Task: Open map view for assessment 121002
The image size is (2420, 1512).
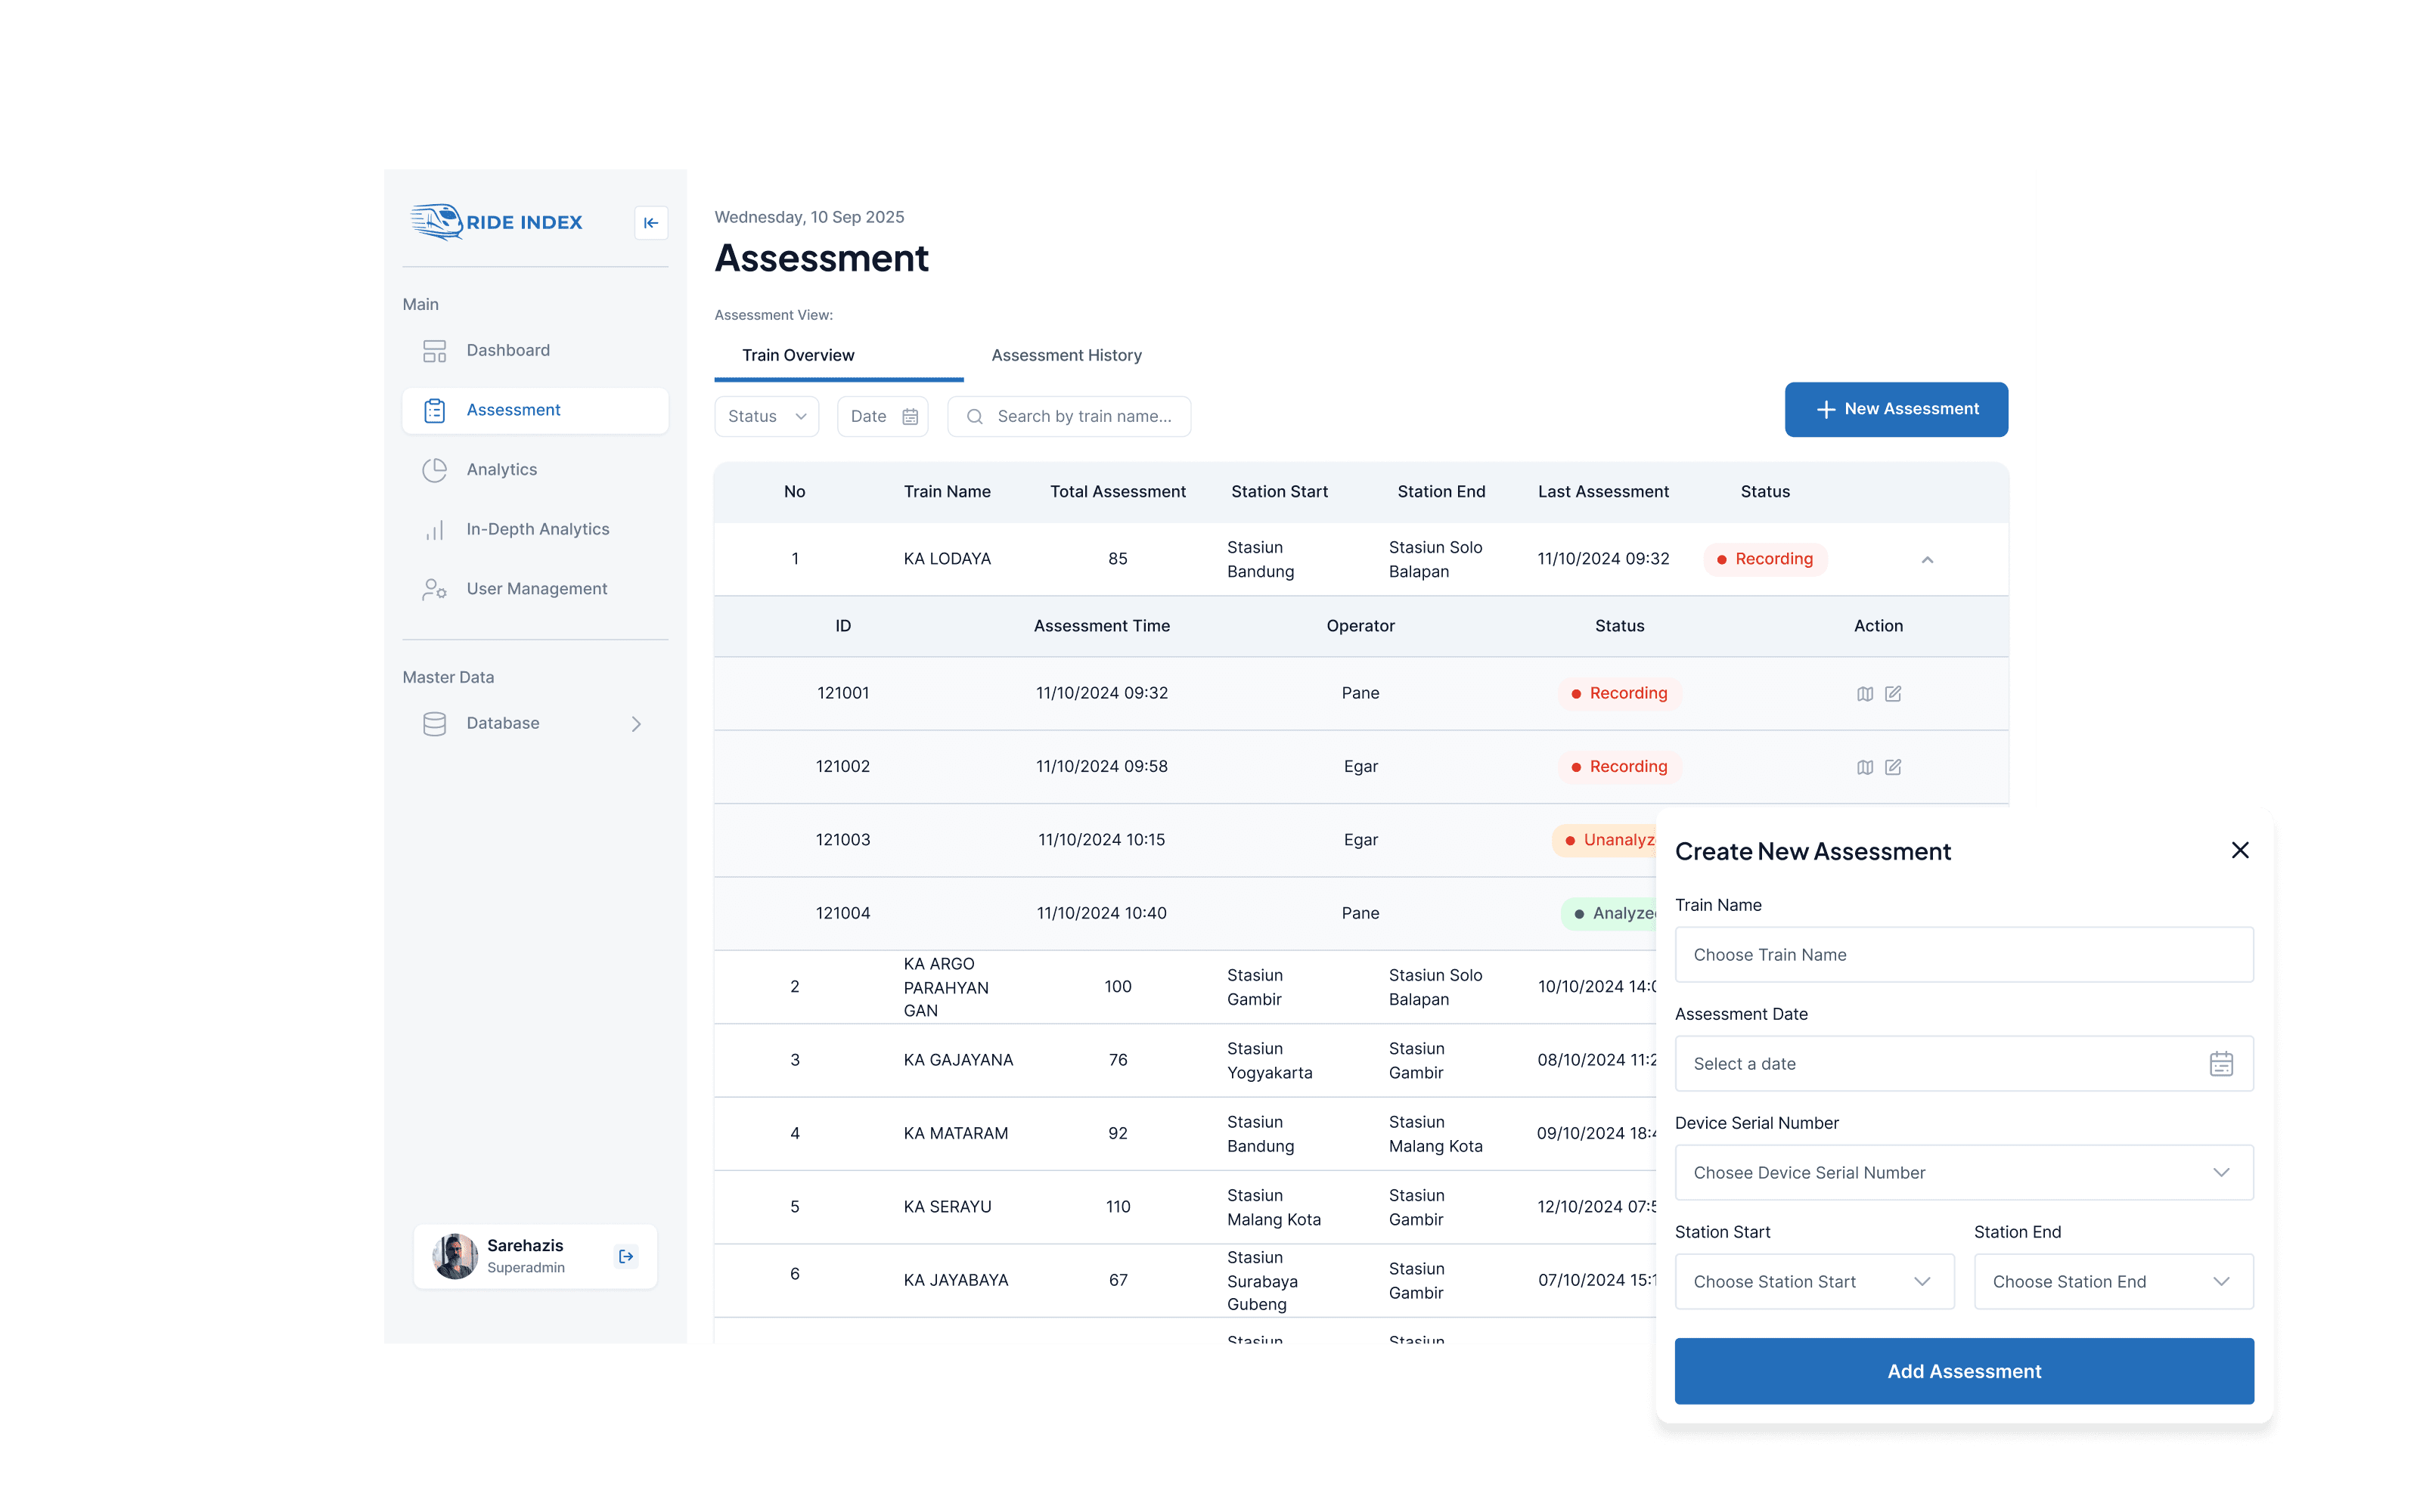Action: (1865, 767)
